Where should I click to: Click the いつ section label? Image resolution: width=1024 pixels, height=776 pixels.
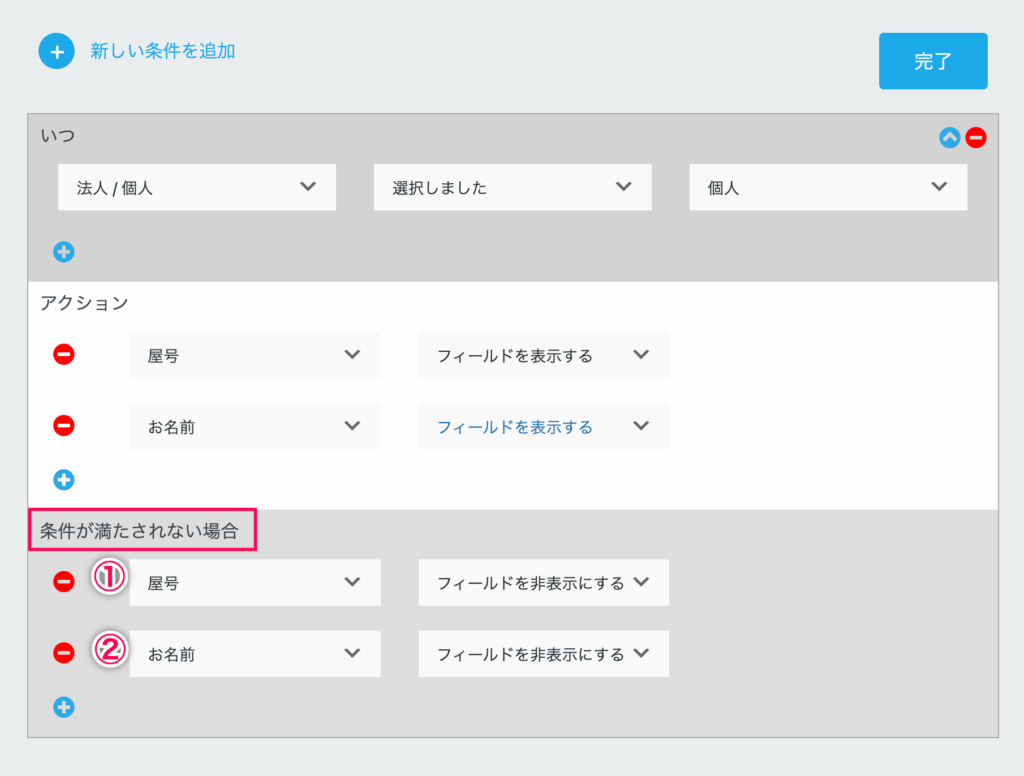57,136
